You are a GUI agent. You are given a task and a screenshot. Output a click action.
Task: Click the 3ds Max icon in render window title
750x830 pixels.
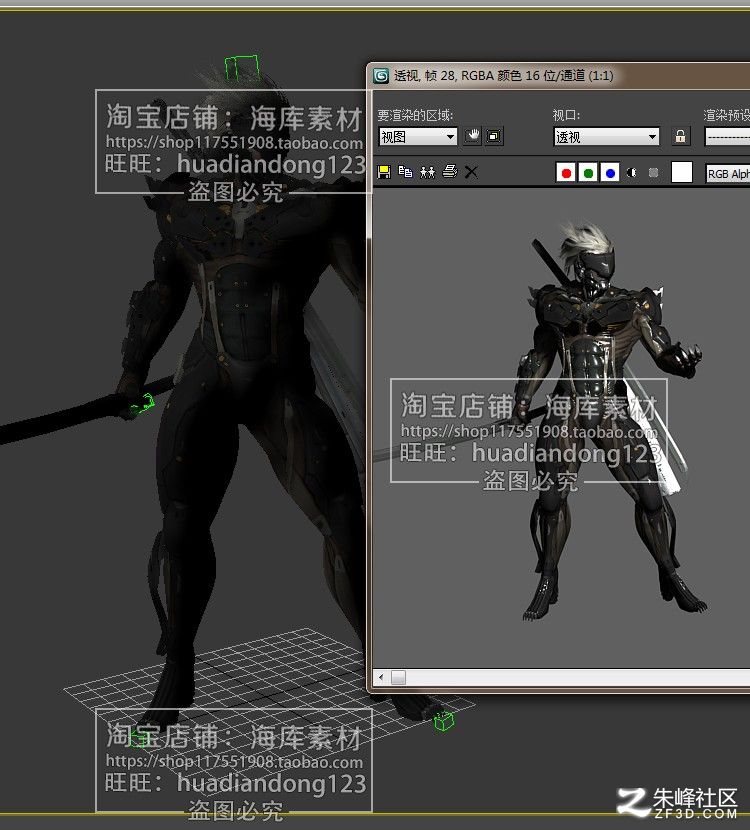tap(381, 76)
